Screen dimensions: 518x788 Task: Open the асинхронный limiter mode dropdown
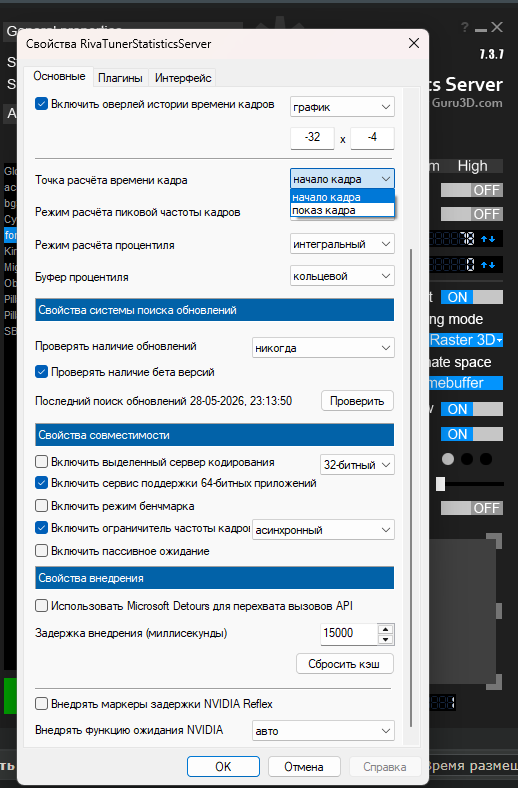tap(323, 530)
